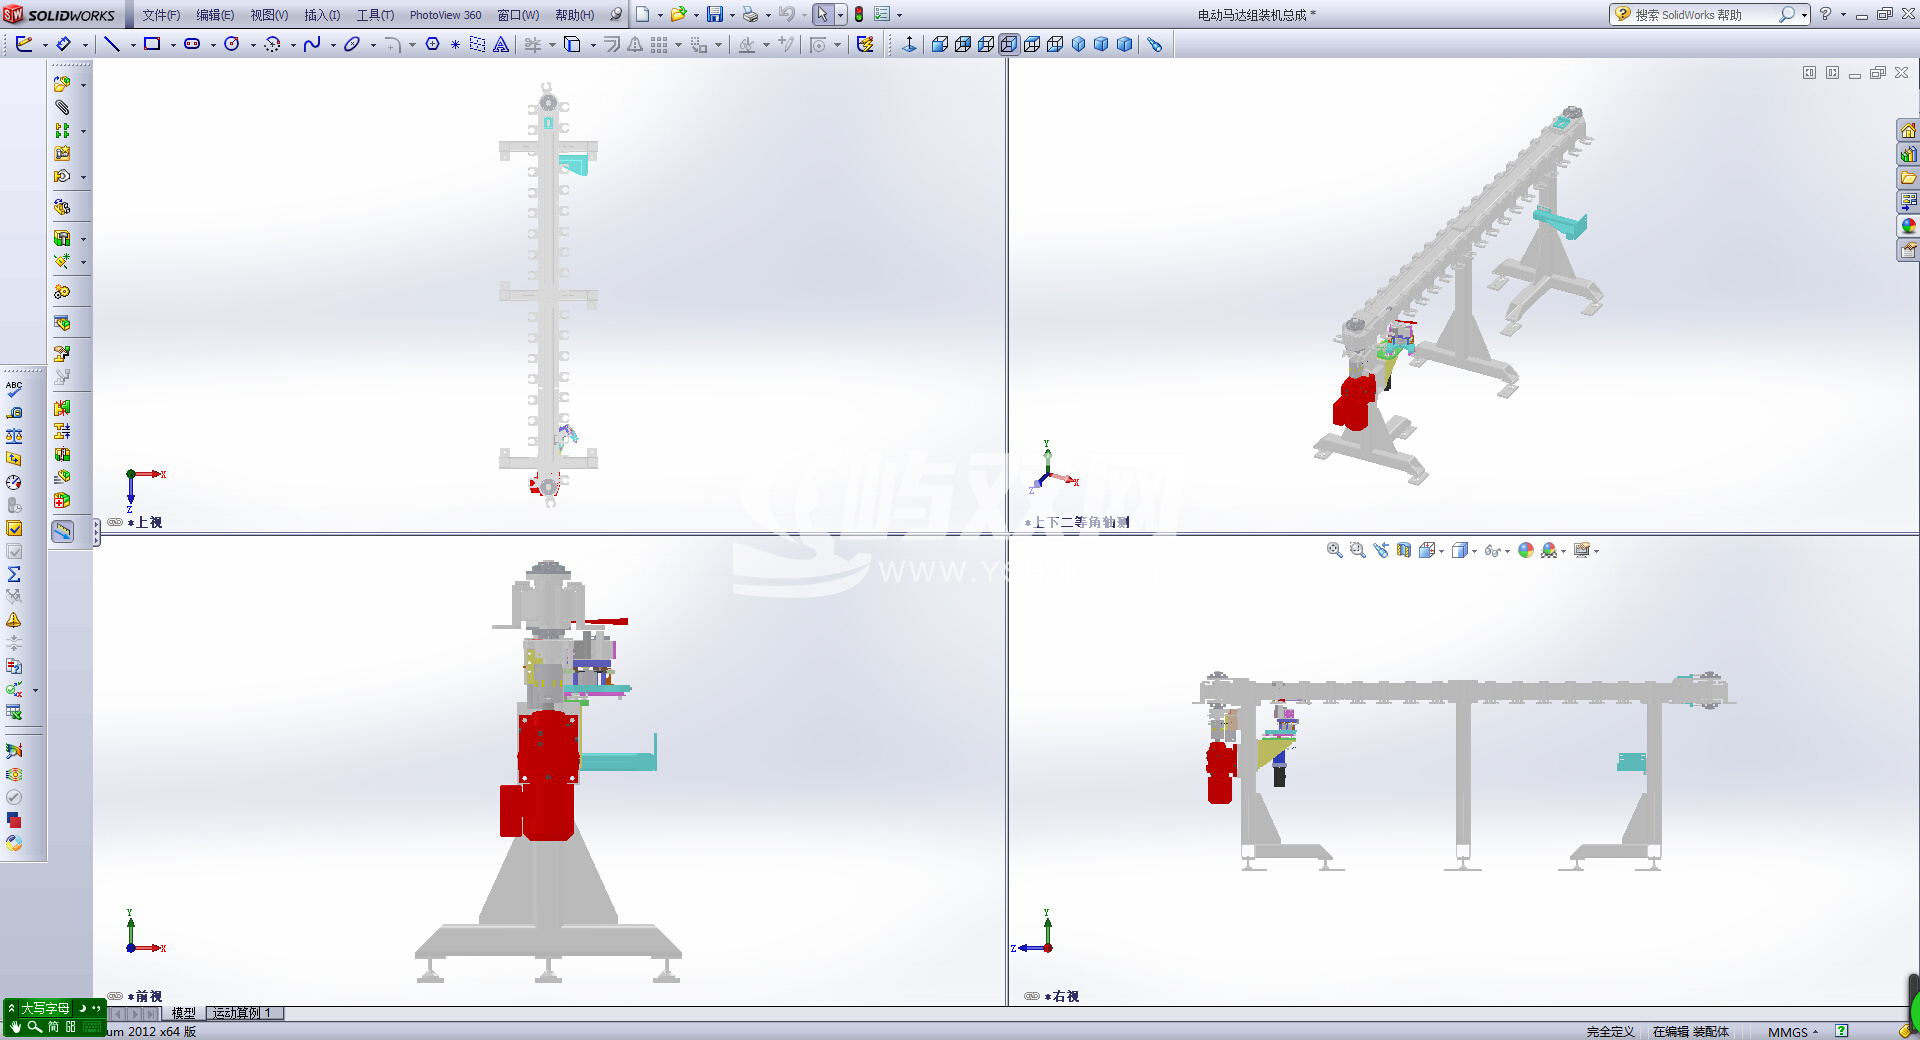Click the Insert Components icon
The width and height of the screenshot is (1920, 1040).
[x=62, y=84]
